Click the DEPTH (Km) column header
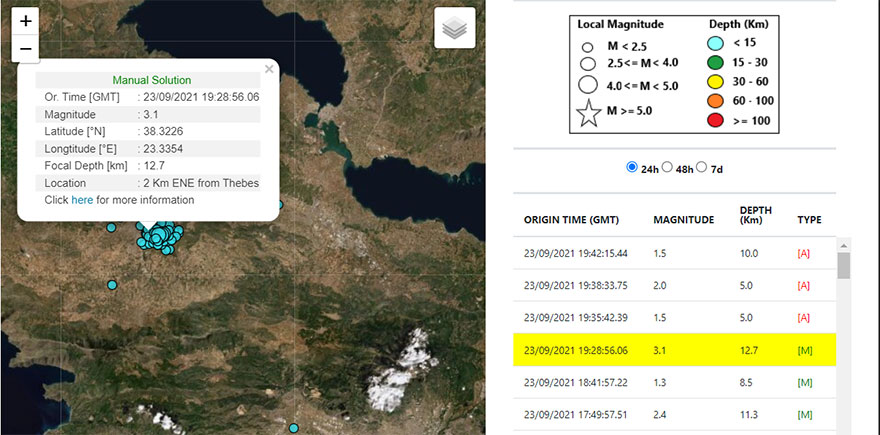This screenshot has height=435, width=880. (x=755, y=217)
